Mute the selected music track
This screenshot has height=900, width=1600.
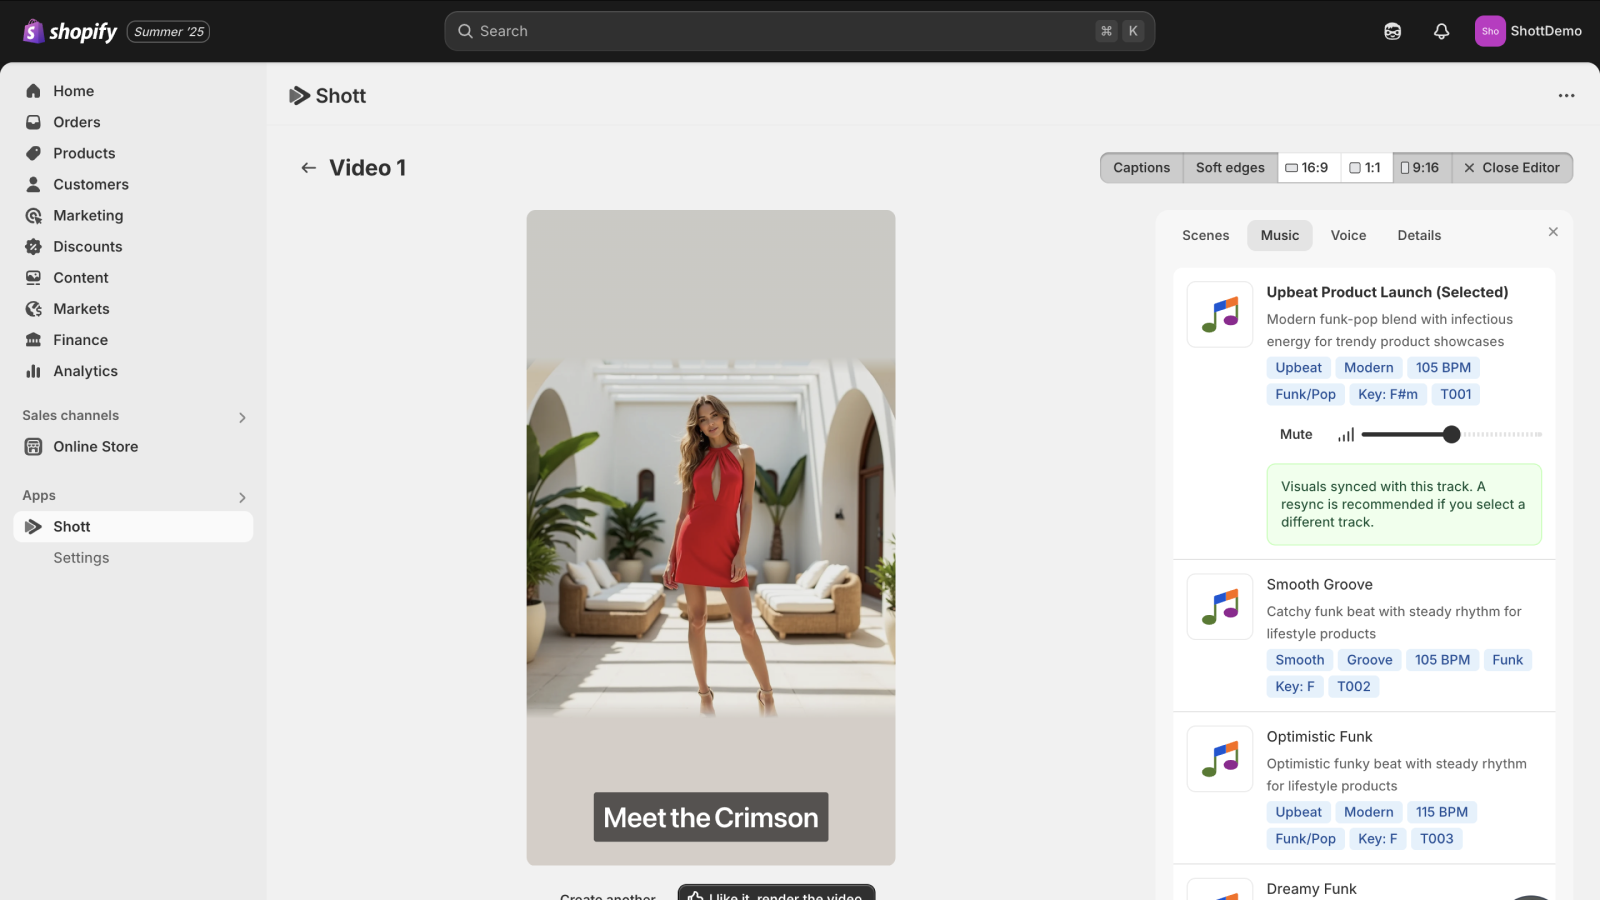(x=1296, y=434)
